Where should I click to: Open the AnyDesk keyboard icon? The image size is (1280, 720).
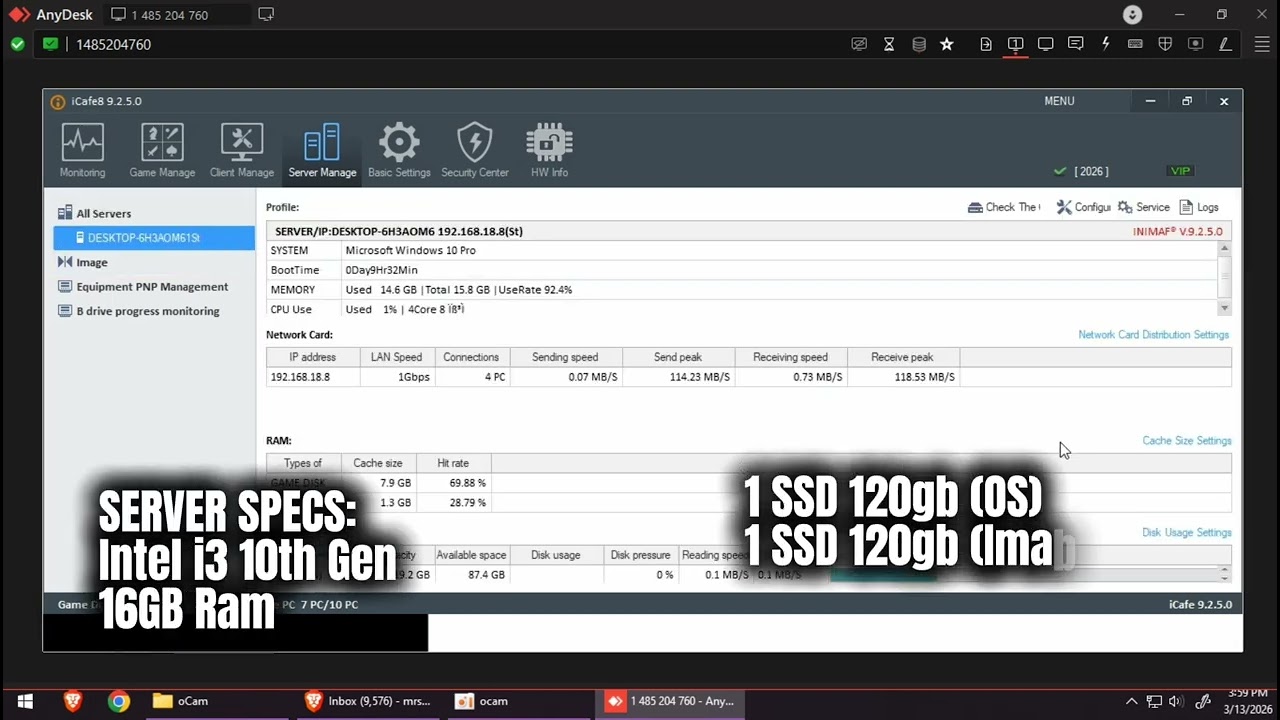[x=1135, y=44]
